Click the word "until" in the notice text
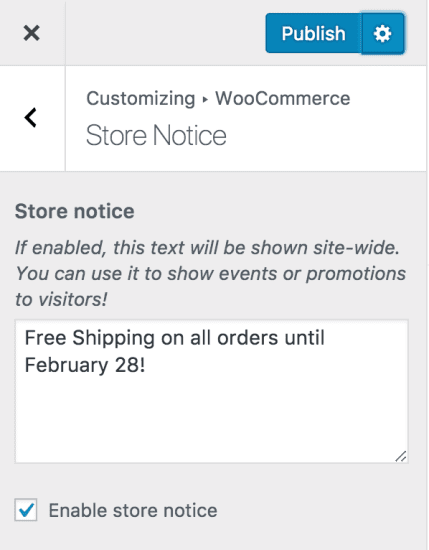Viewport: 429px width, 550px height. click(x=304, y=338)
